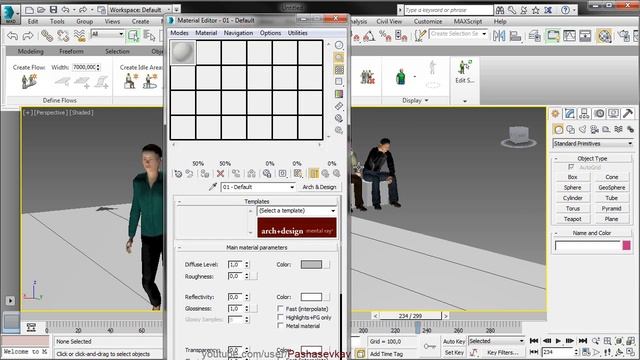Open Workspace: Default dropdown
640x360 pixels.
[140, 9]
